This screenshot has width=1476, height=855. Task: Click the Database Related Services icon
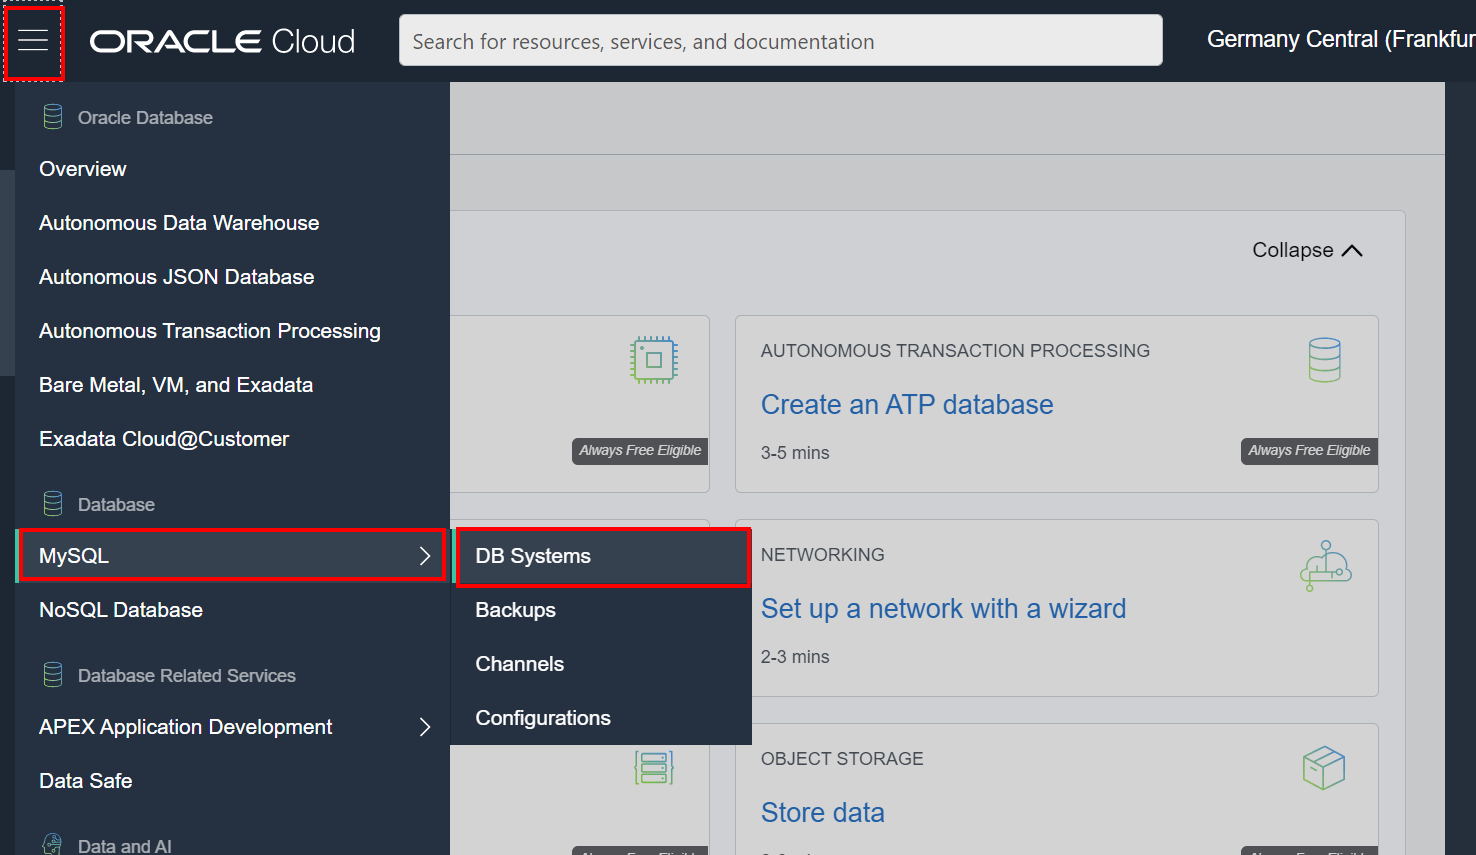click(x=51, y=675)
